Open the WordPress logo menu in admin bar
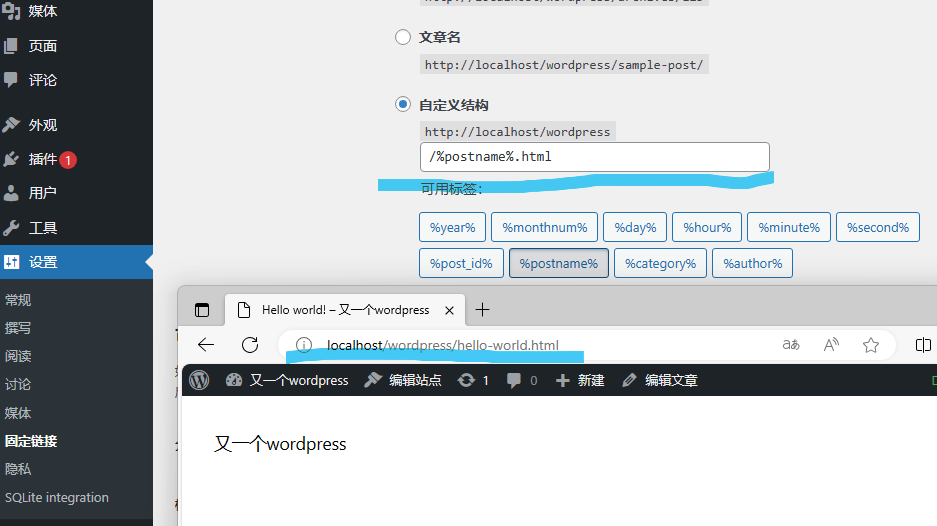Image resolution: width=937 pixels, height=526 pixels. point(200,380)
